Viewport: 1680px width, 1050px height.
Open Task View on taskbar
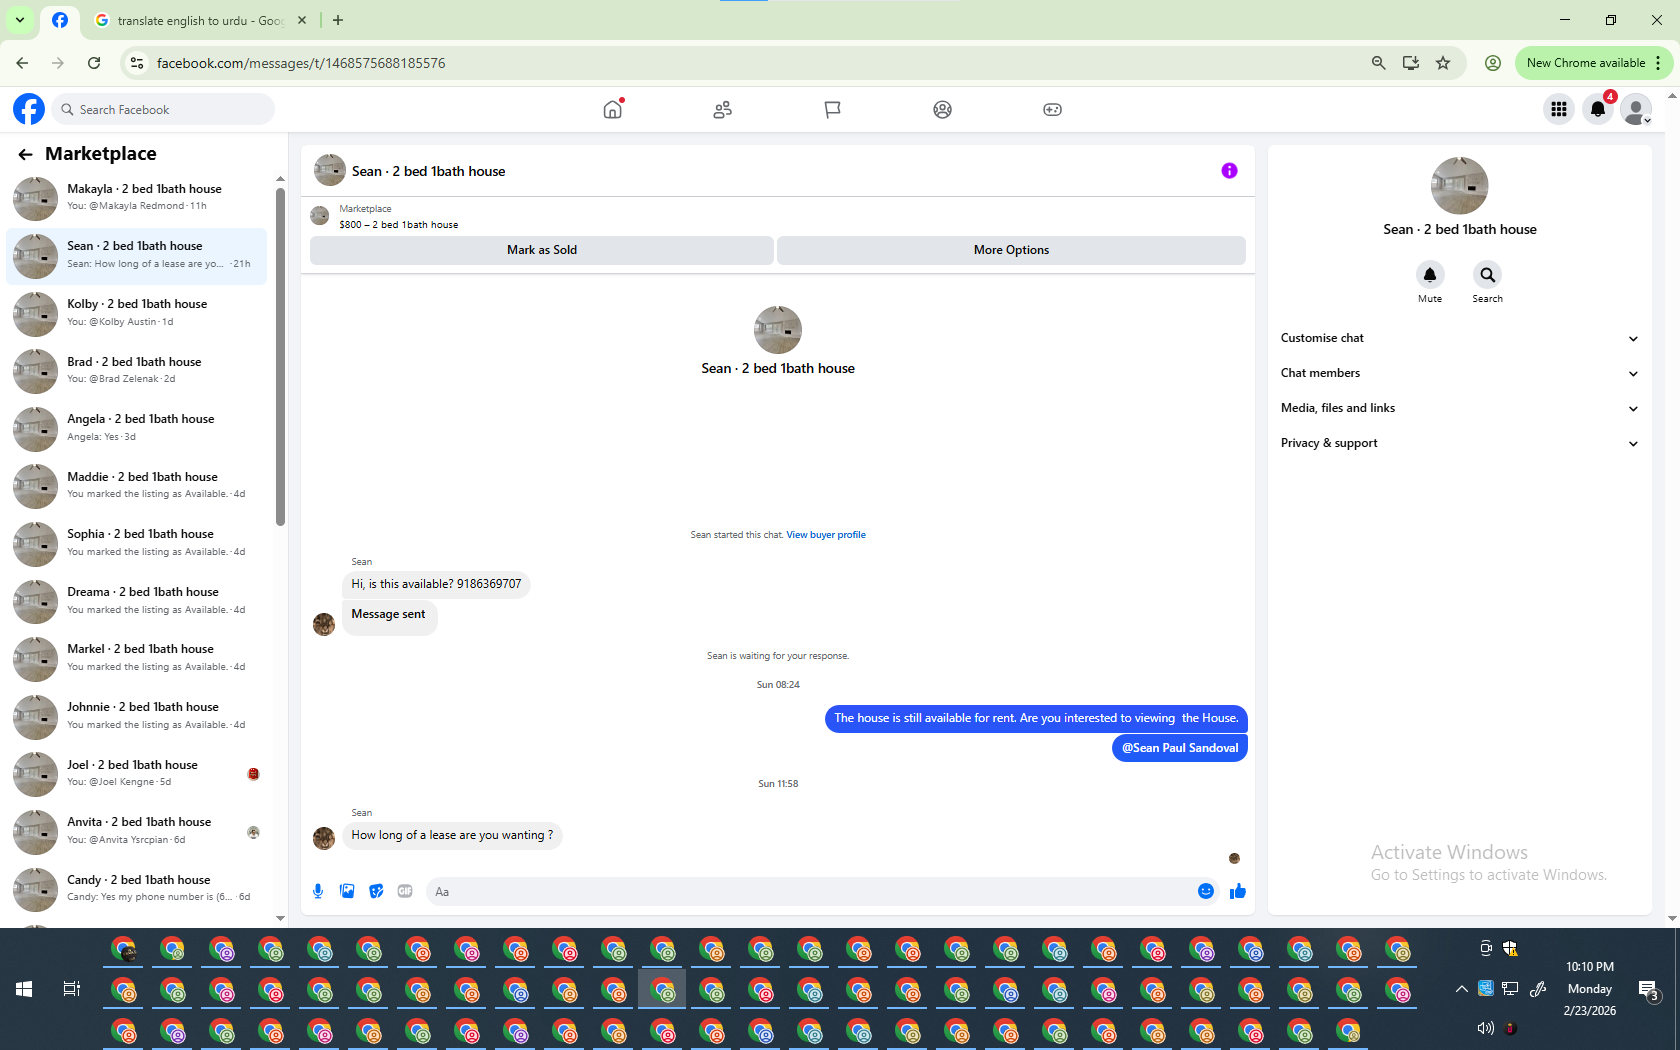[x=72, y=989]
